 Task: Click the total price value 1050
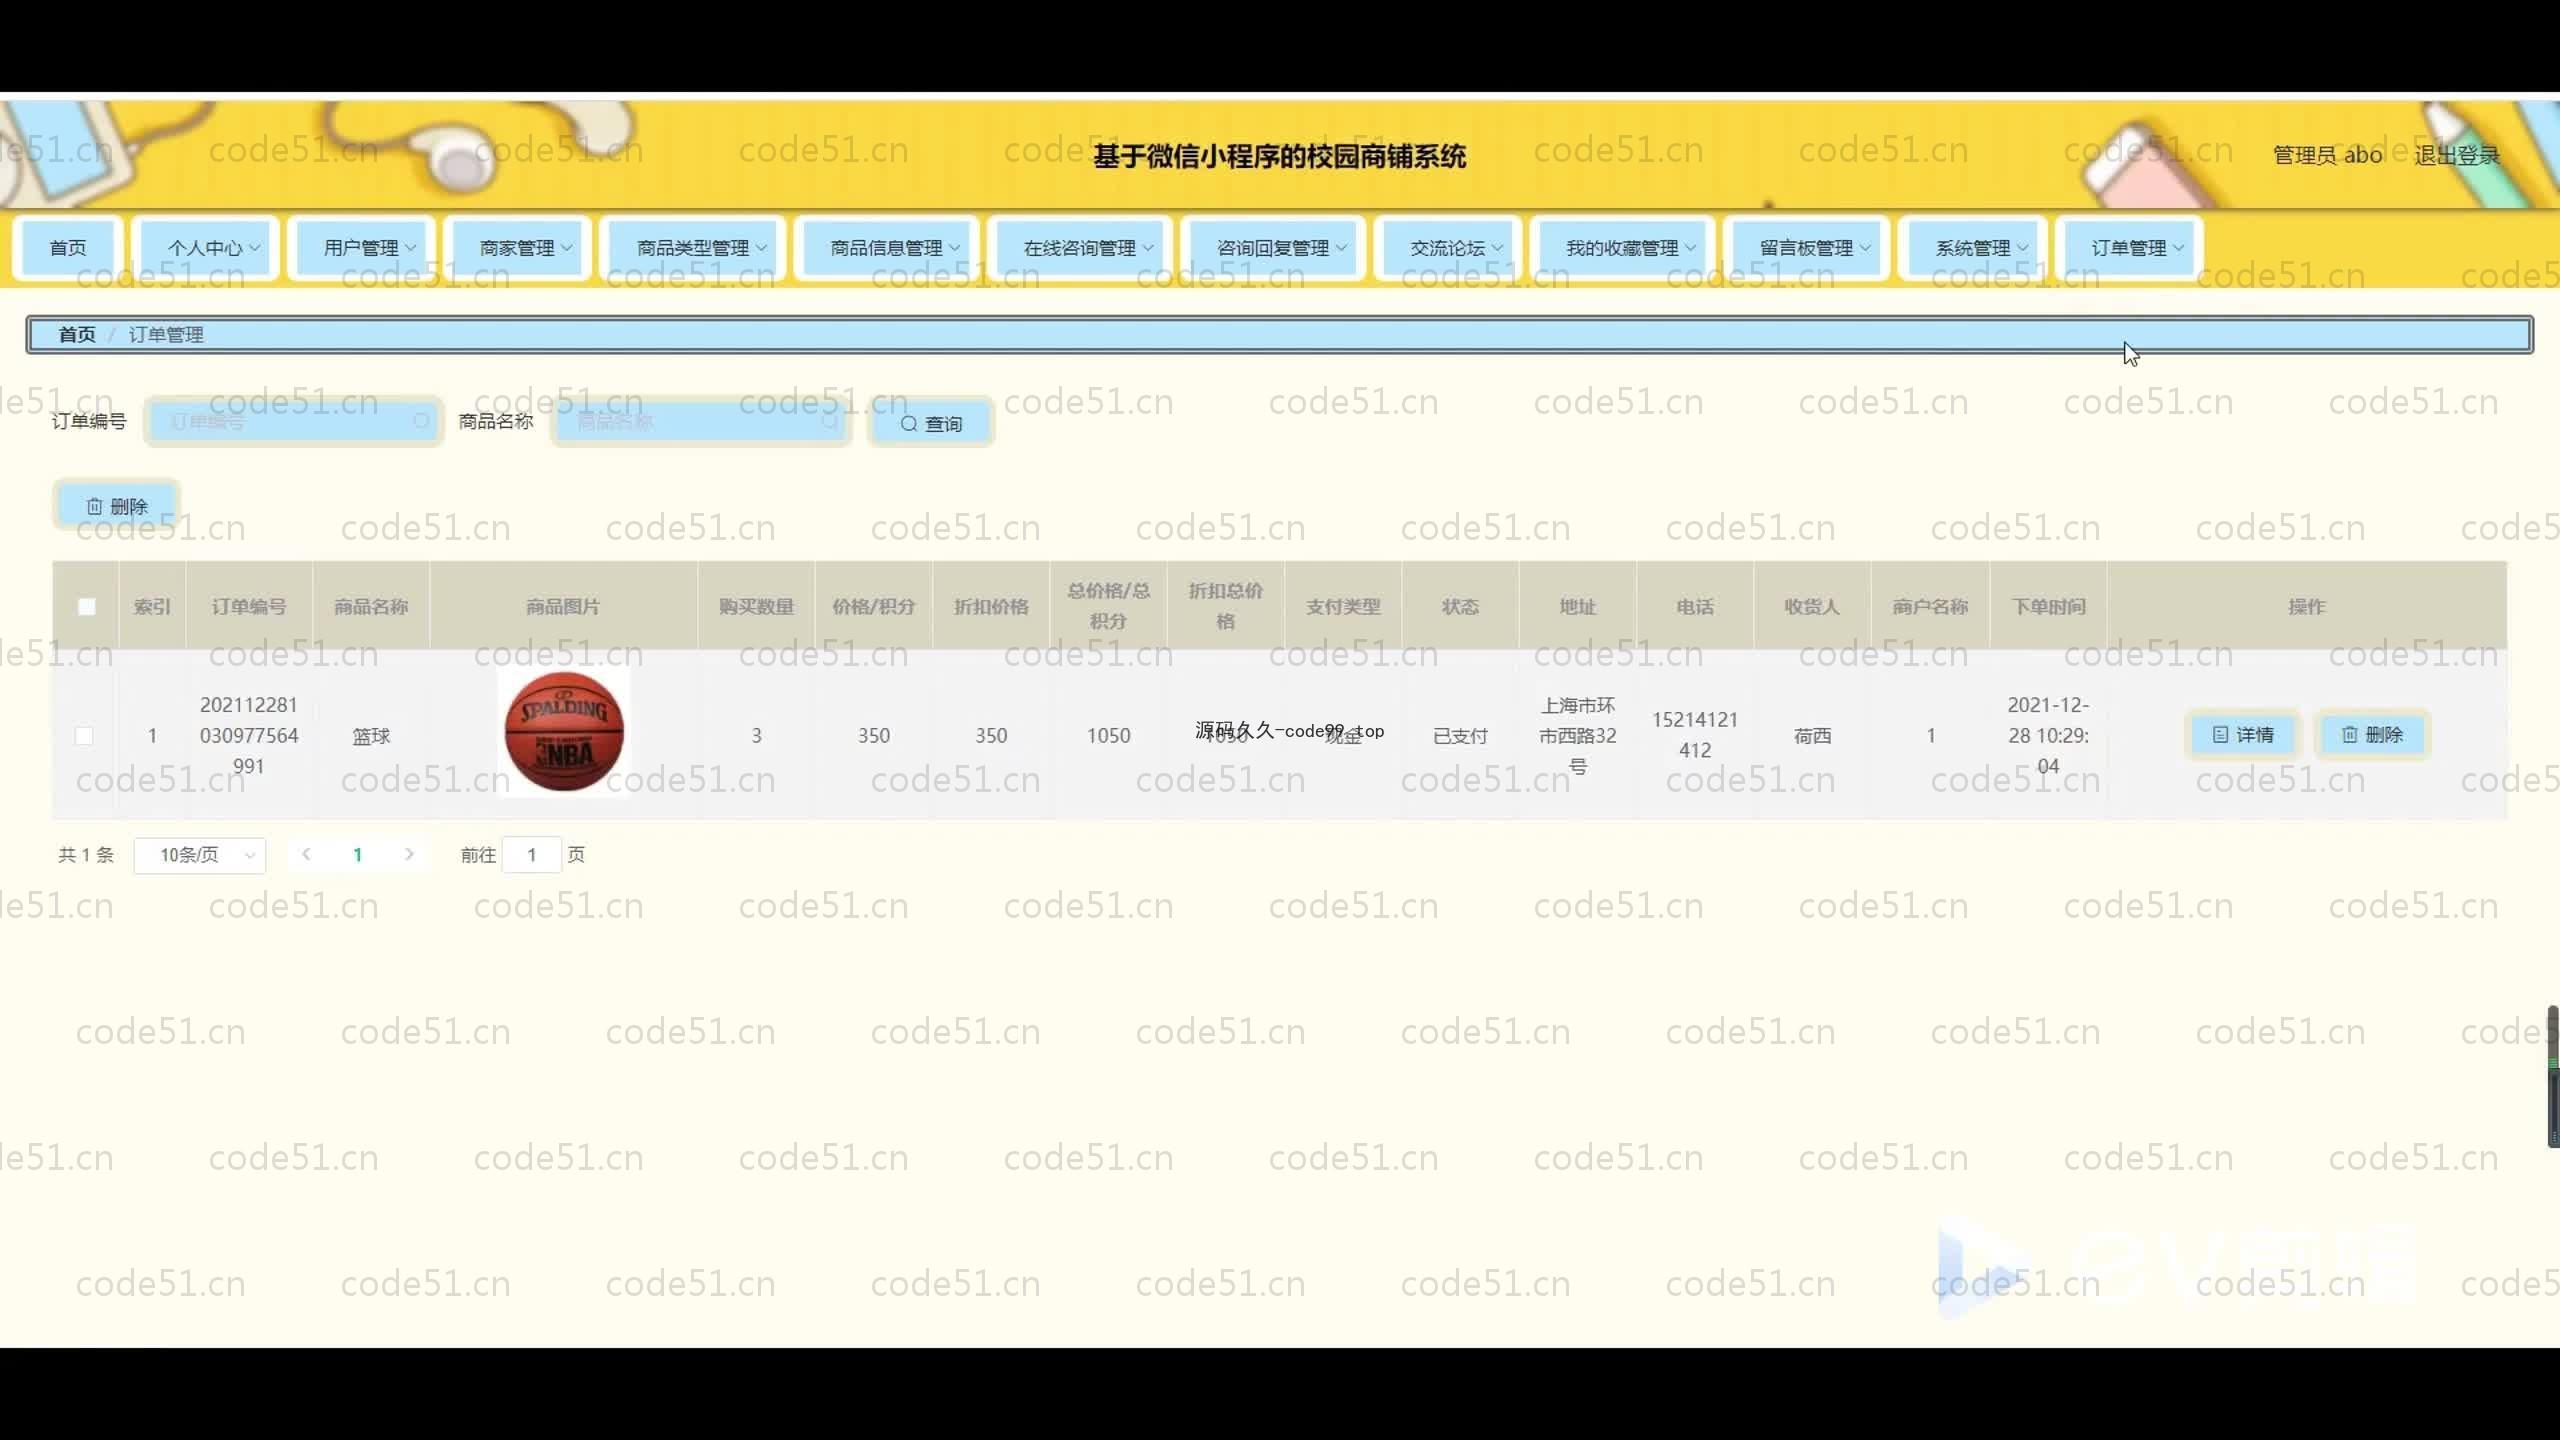point(1108,735)
